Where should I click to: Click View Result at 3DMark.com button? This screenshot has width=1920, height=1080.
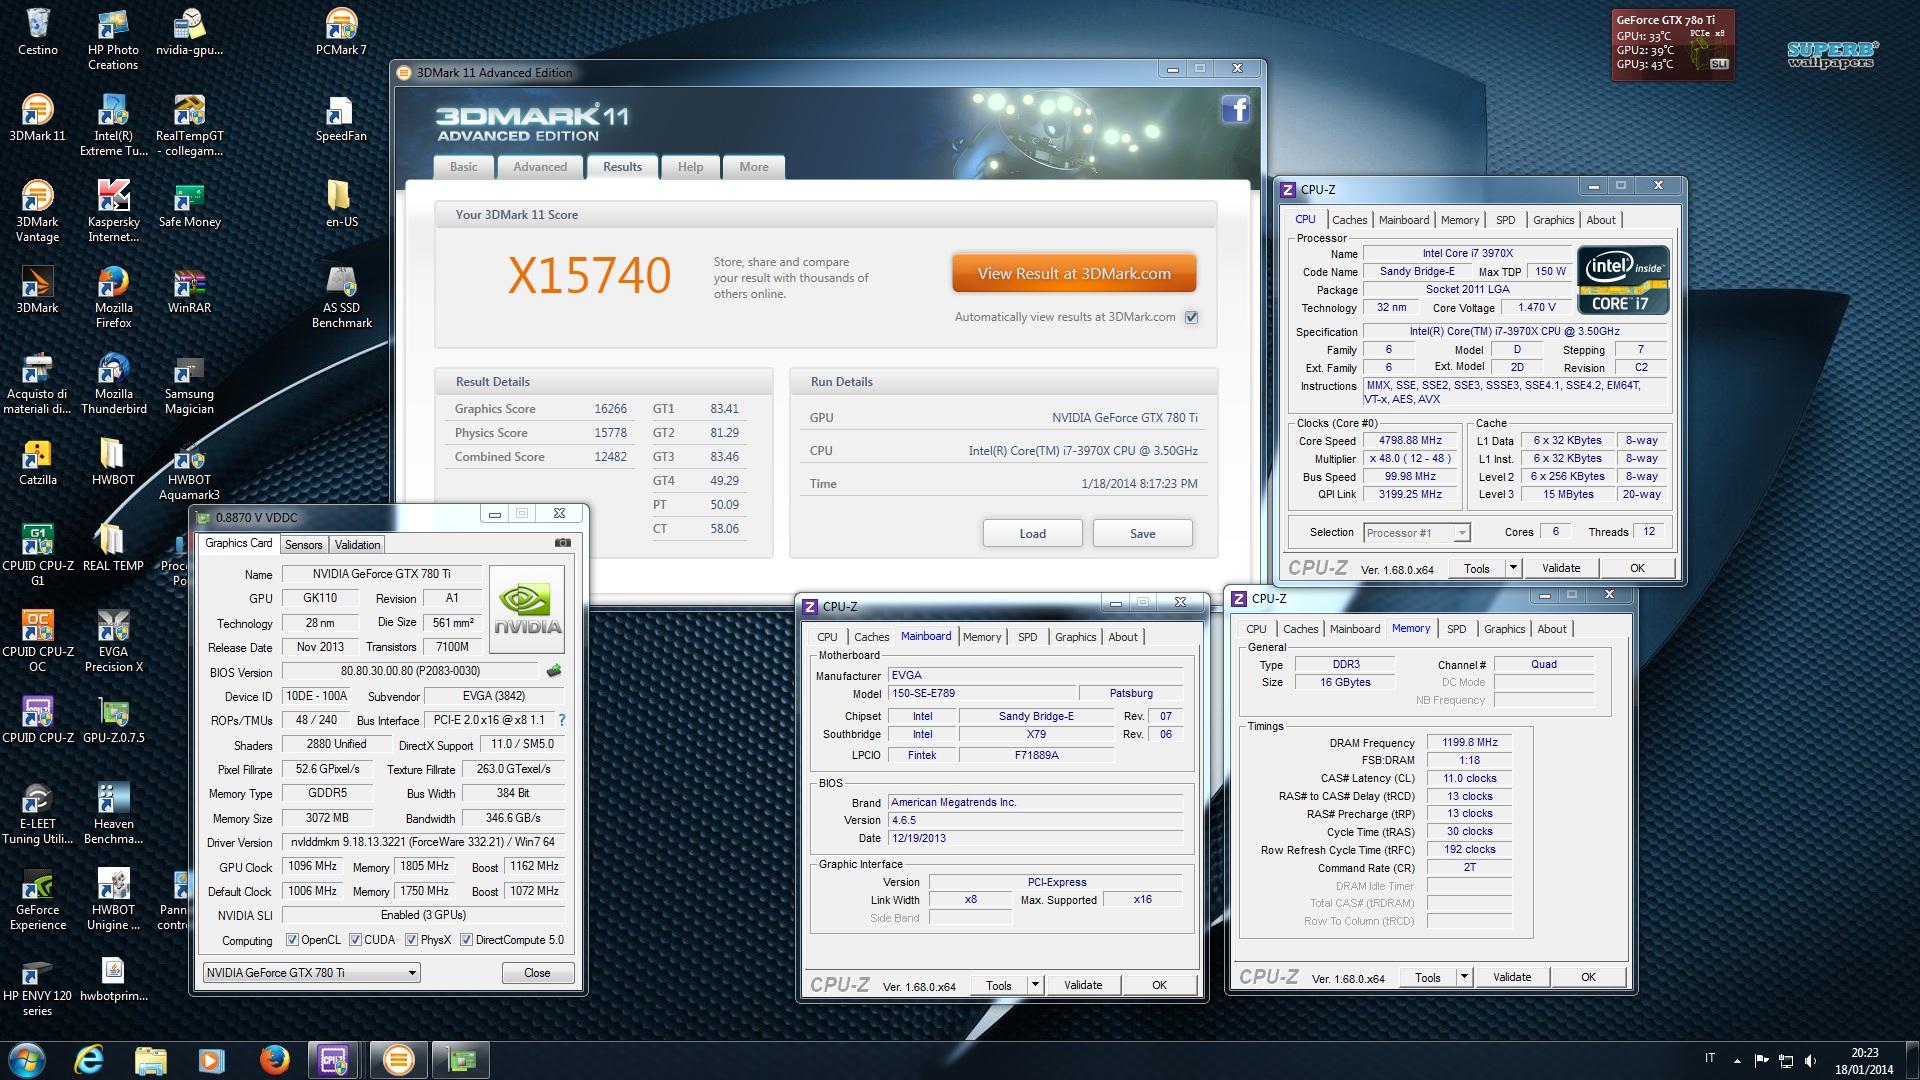pyautogui.click(x=1074, y=273)
